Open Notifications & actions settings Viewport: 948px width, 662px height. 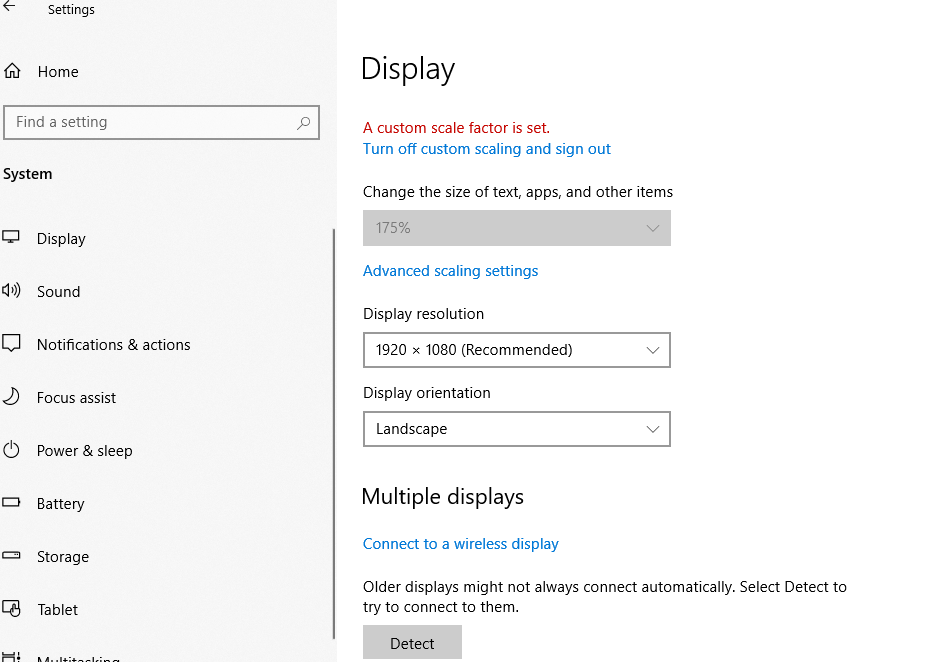pyautogui.click(x=114, y=345)
